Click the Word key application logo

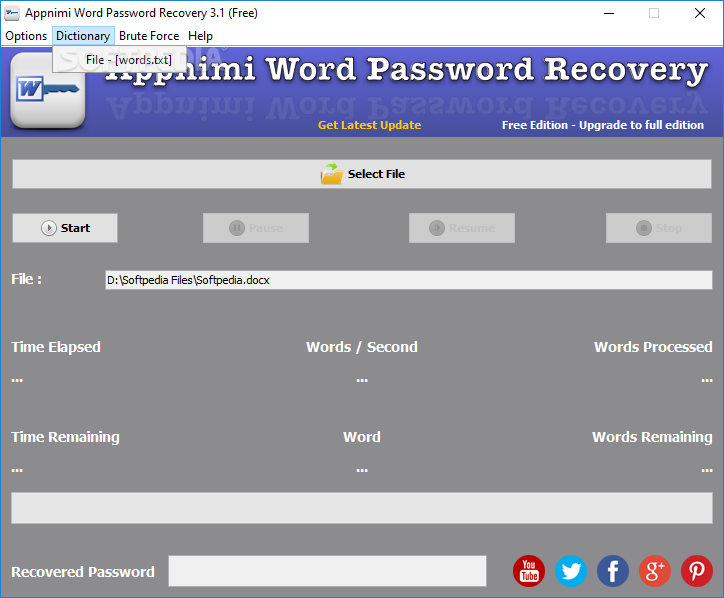48,90
